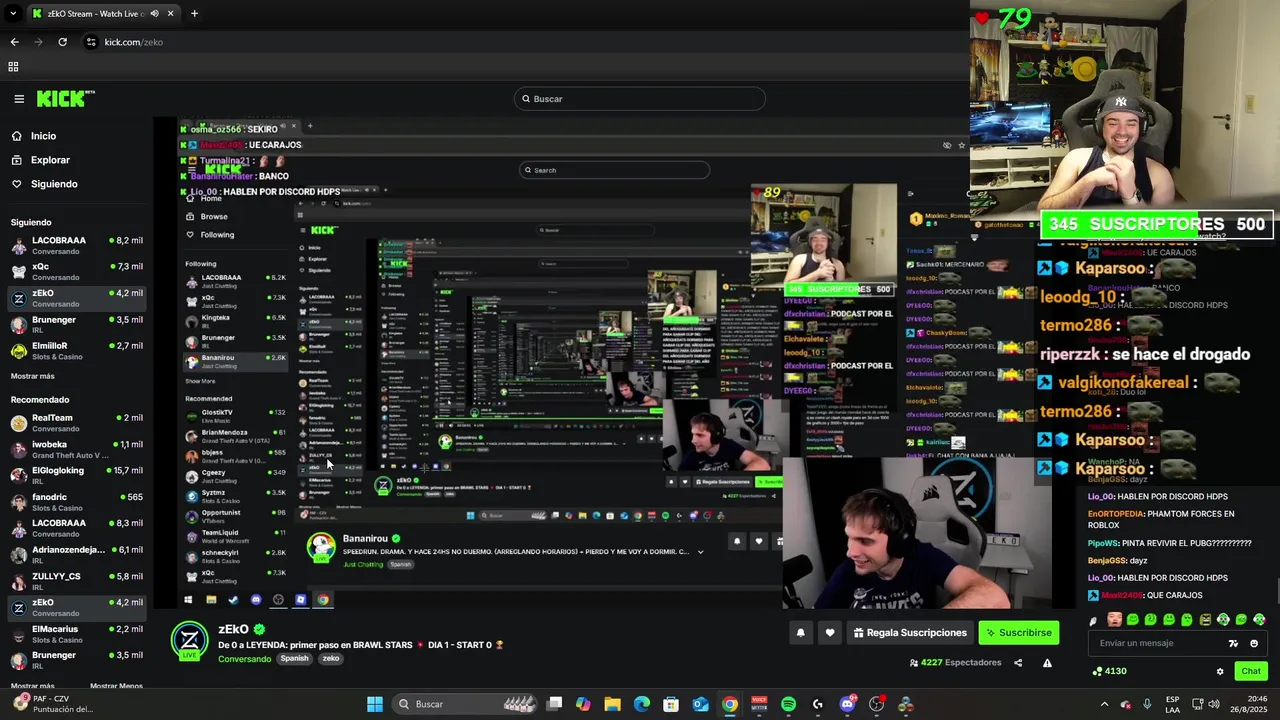Toggle follow heart for zEkO
The height and width of the screenshot is (720, 1280).
click(829, 632)
